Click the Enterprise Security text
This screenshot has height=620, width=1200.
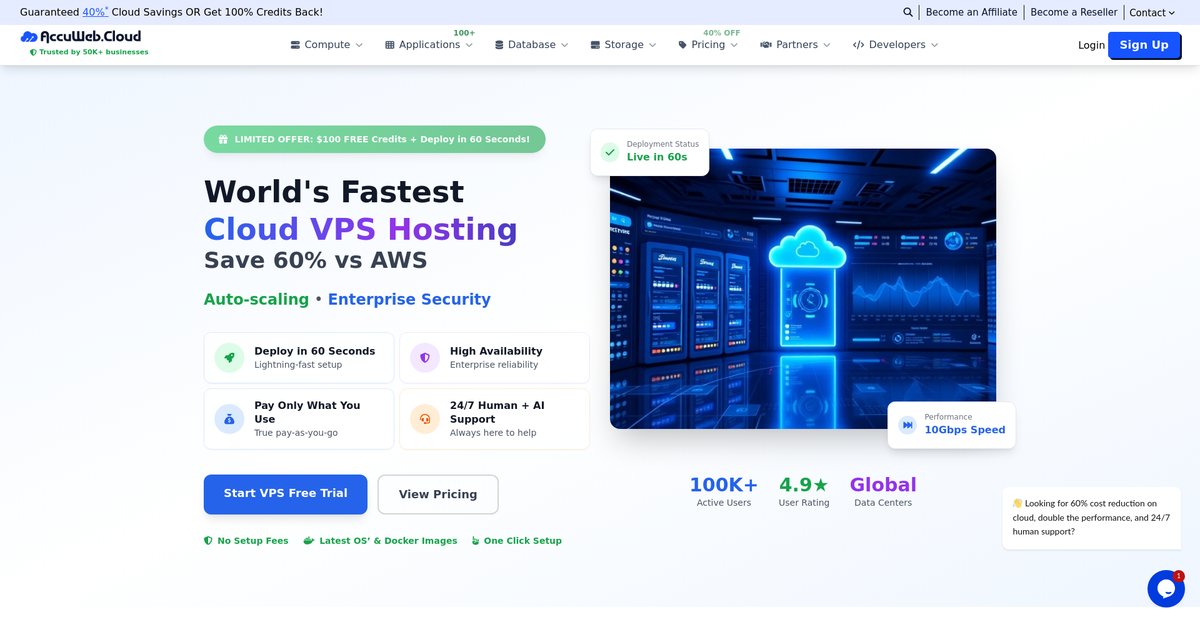409,299
